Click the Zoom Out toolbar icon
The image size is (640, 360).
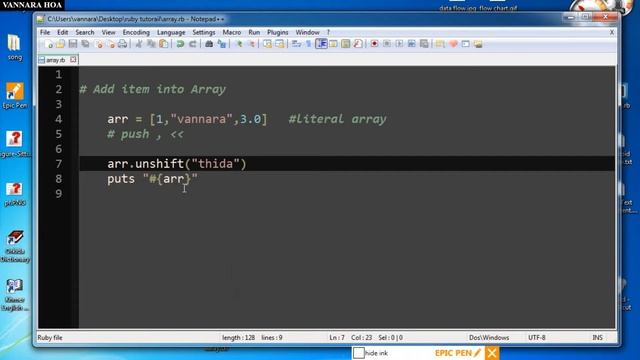click(251, 44)
